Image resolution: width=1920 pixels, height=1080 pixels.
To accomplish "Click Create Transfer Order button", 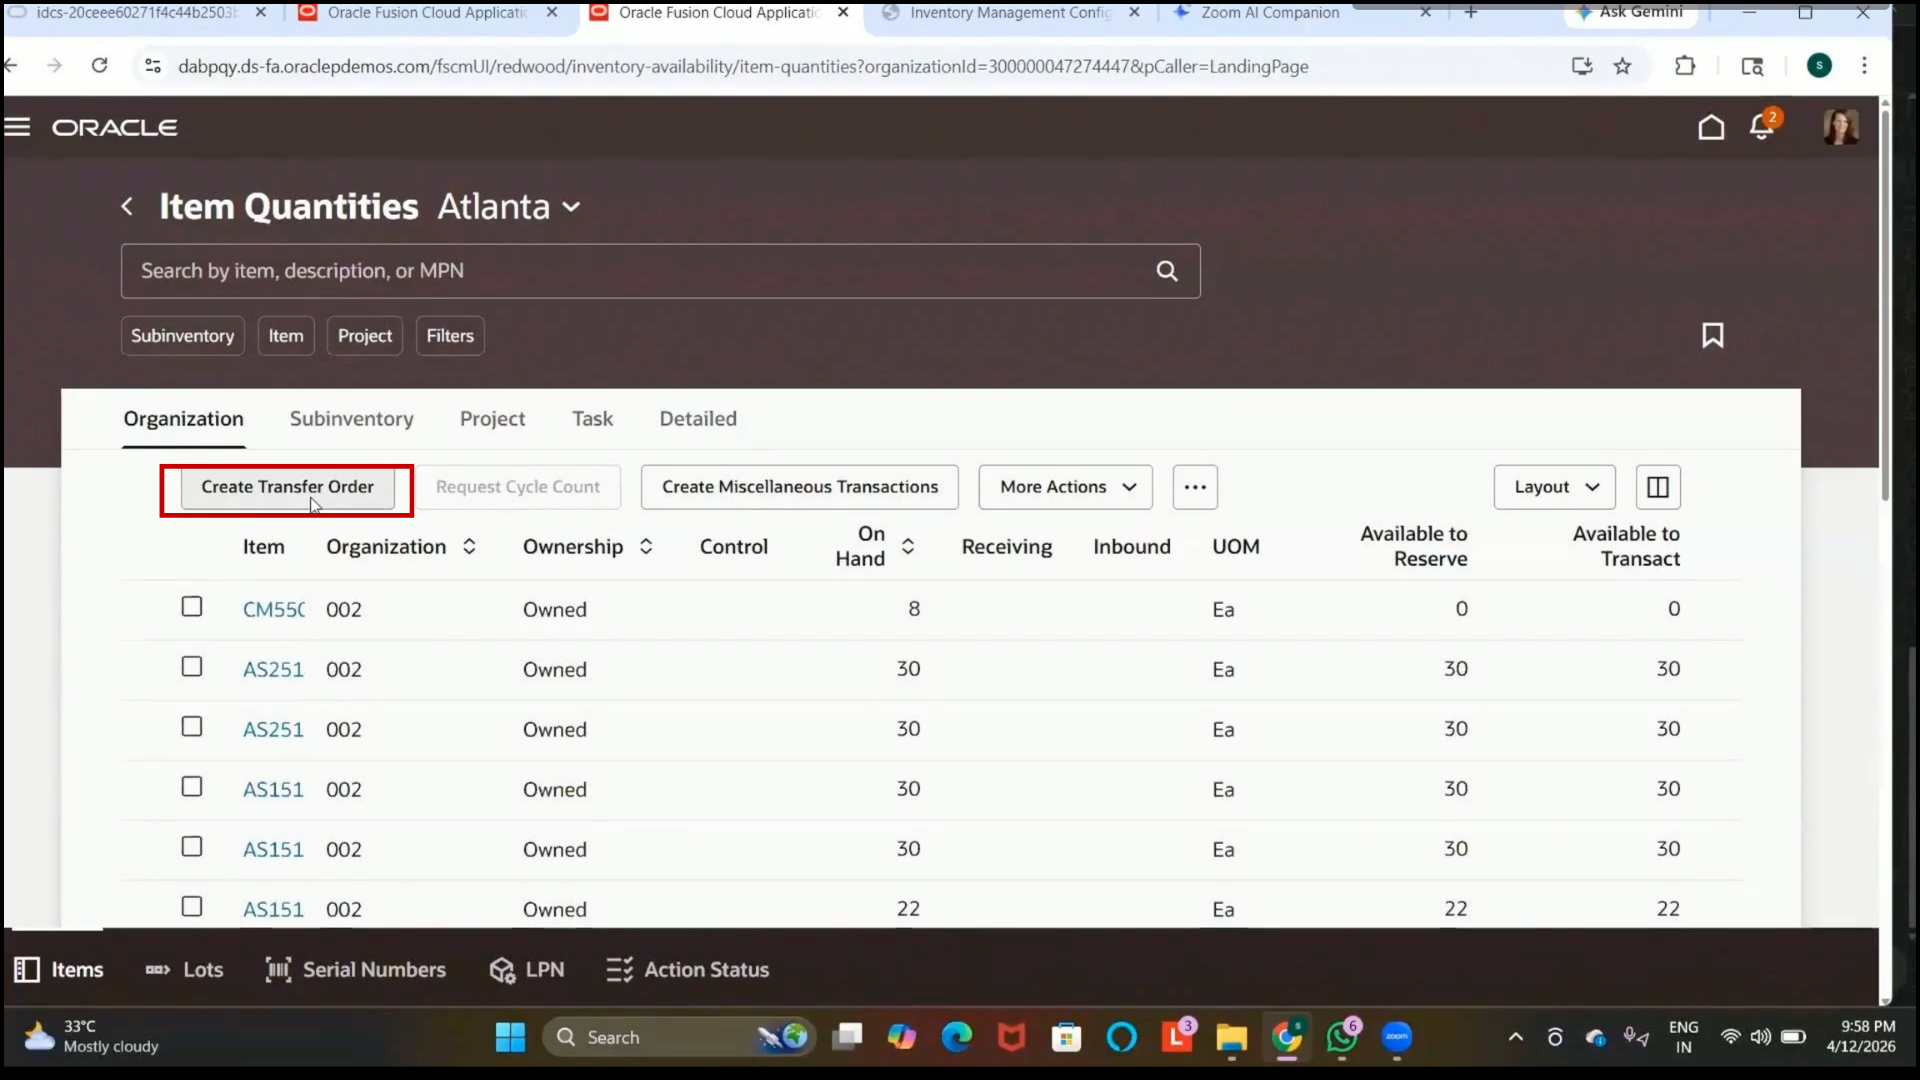I will click(288, 487).
